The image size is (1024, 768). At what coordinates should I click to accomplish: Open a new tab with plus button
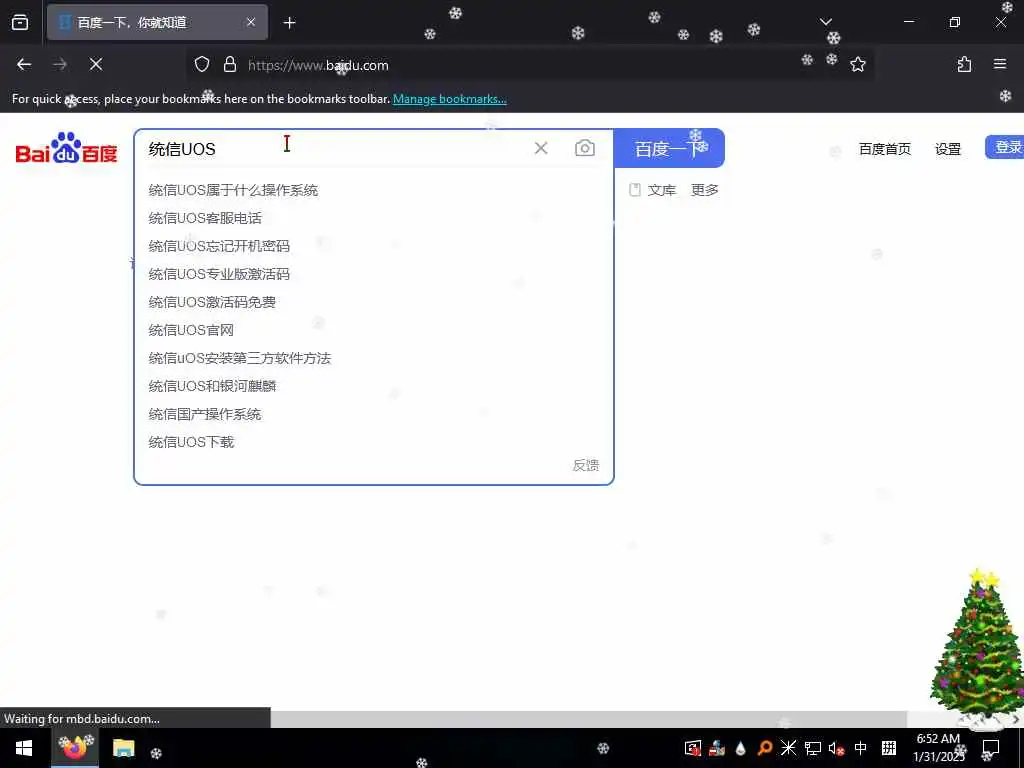click(289, 23)
